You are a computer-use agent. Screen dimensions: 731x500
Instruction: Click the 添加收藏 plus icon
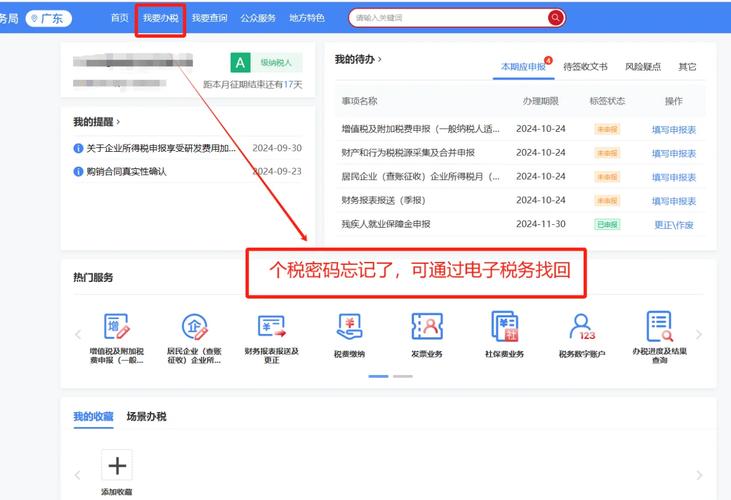pos(117,465)
